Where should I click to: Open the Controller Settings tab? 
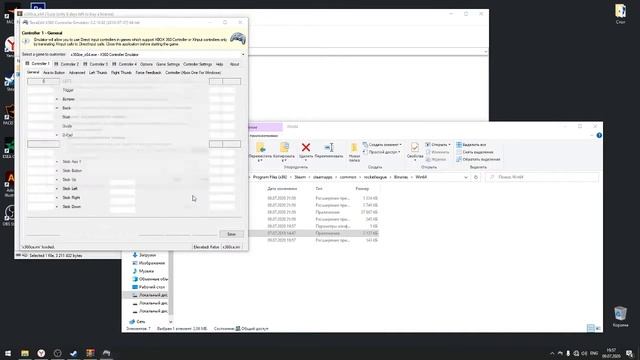pyautogui.click(x=198, y=64)
